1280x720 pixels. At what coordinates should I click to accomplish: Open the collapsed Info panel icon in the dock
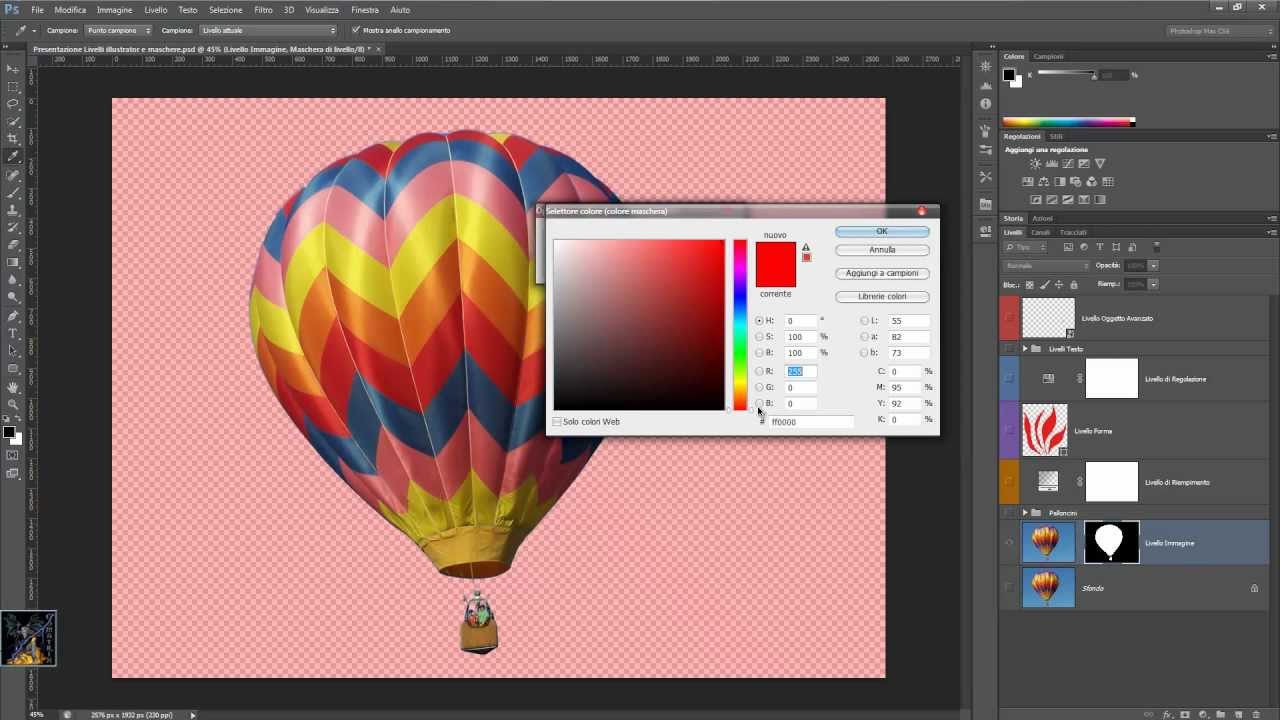[986, 104]
